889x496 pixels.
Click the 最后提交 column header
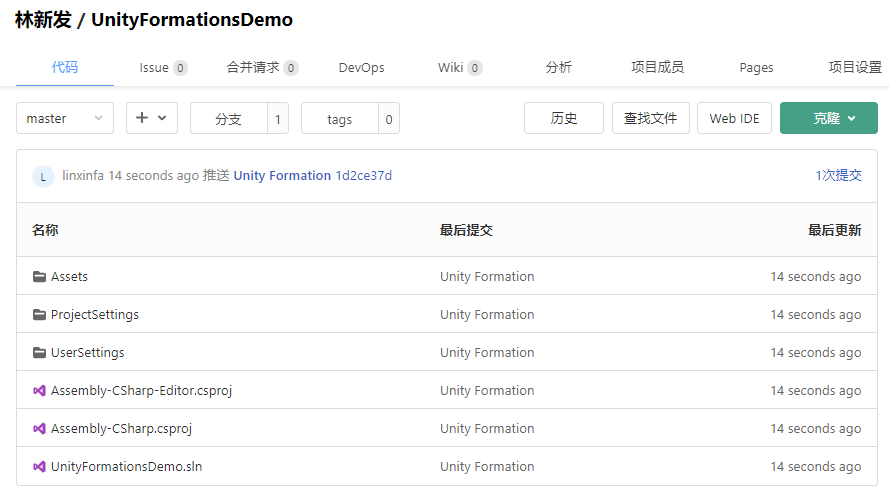point(466,230)
